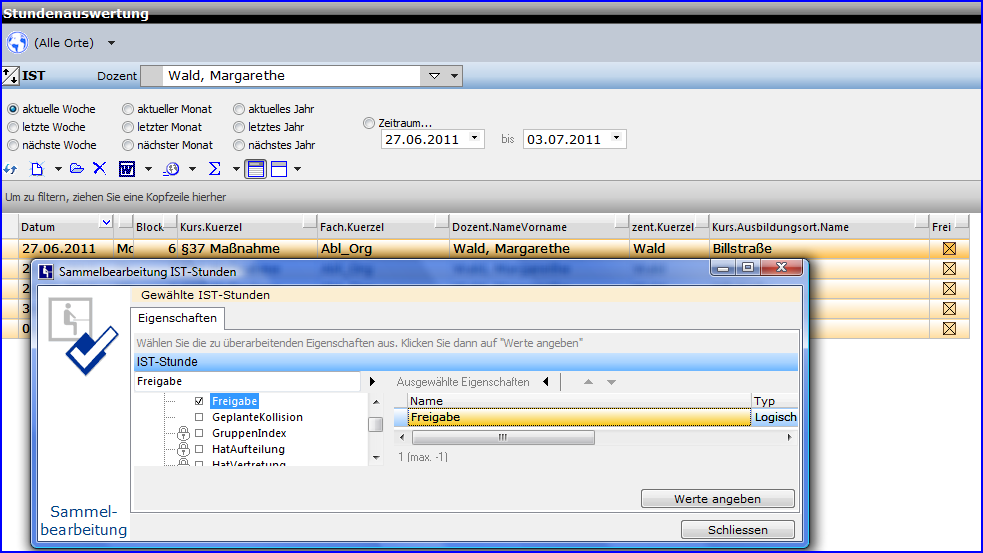The width and height of the screenshot is (983, 553).
Task: Click the blue X delete icon
Action: [100, 169]
